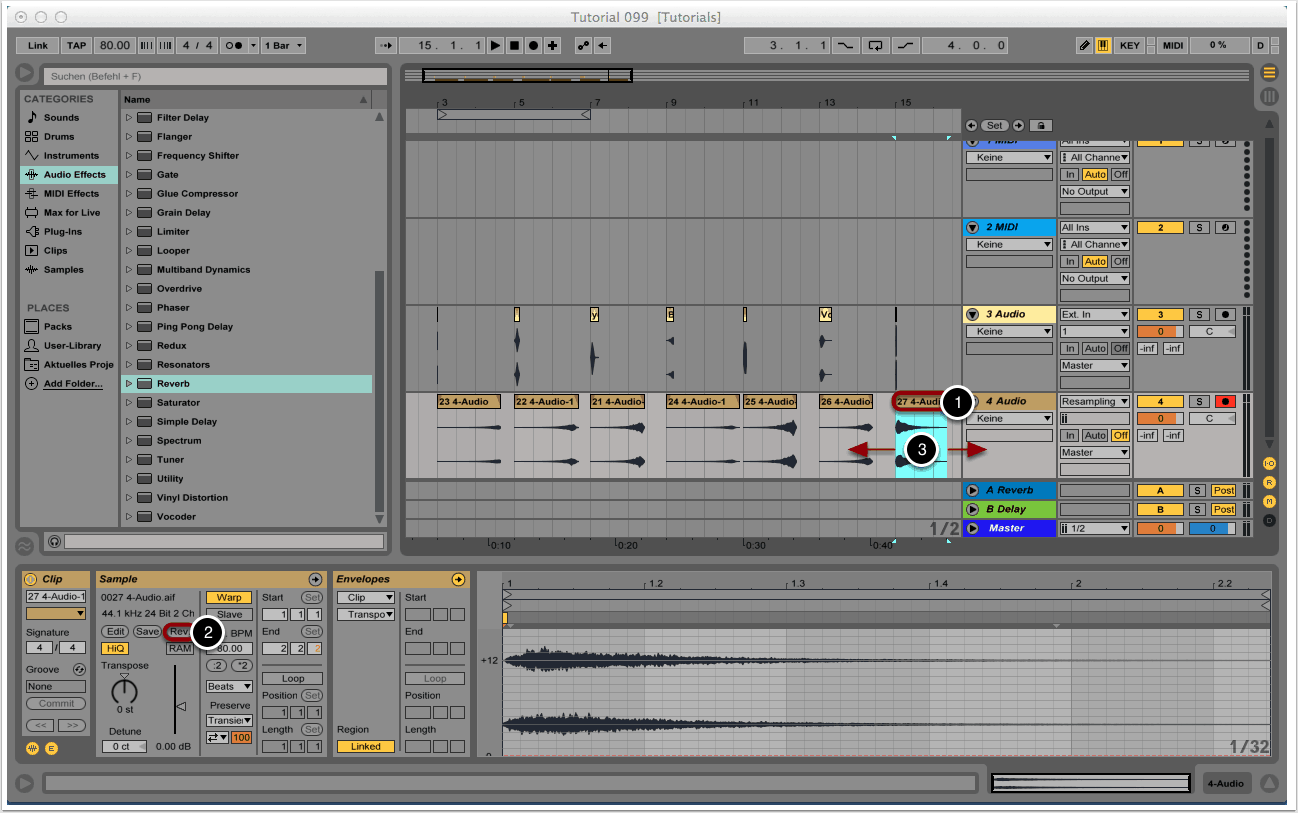Click the Arrangement Record circle button
Viewport: 1298px width, 813px height.
533,46
